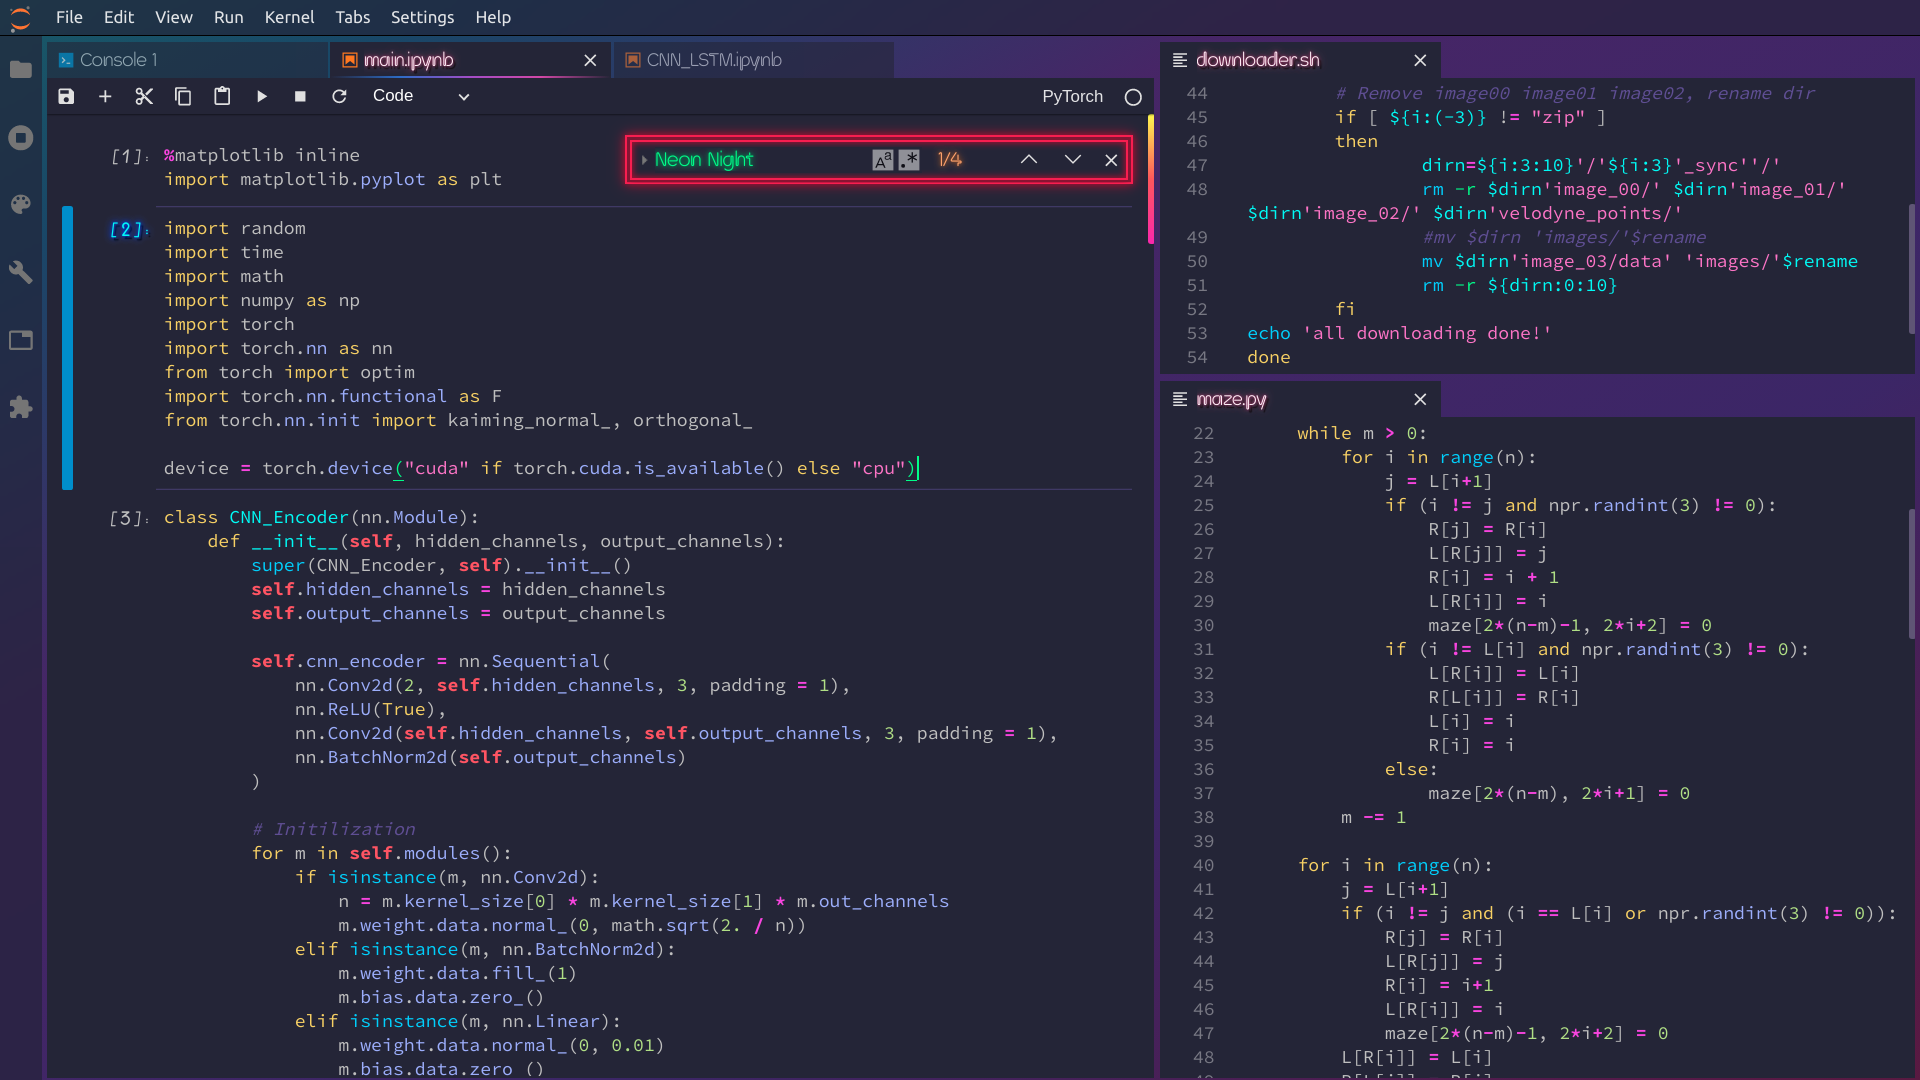Run the selected cell
This screenshot has height=1080, width=1920.
click(261, 96)
